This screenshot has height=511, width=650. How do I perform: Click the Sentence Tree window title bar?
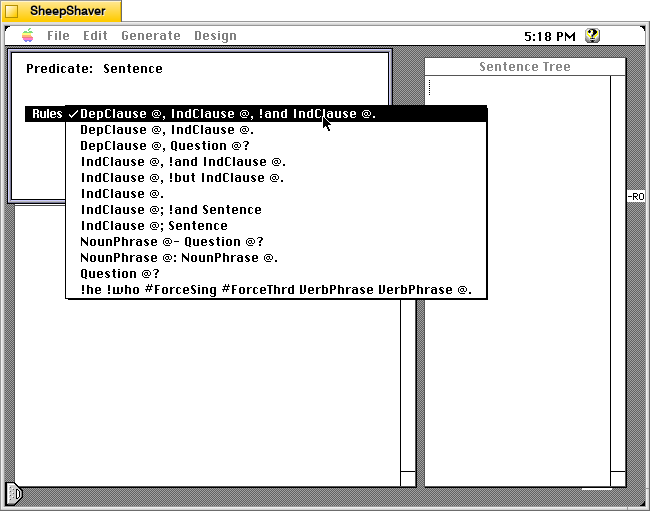click(525, 67)
